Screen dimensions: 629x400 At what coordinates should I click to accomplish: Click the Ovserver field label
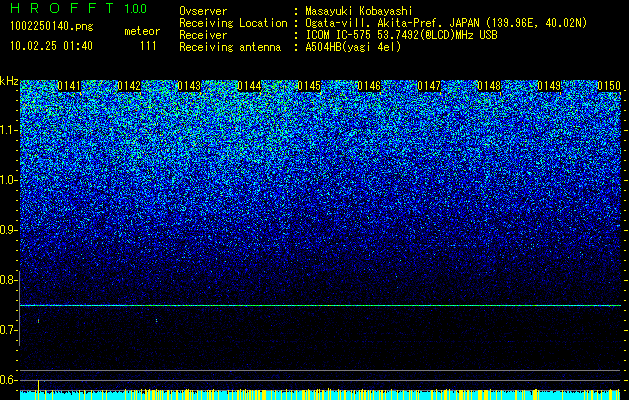point(203,11)
